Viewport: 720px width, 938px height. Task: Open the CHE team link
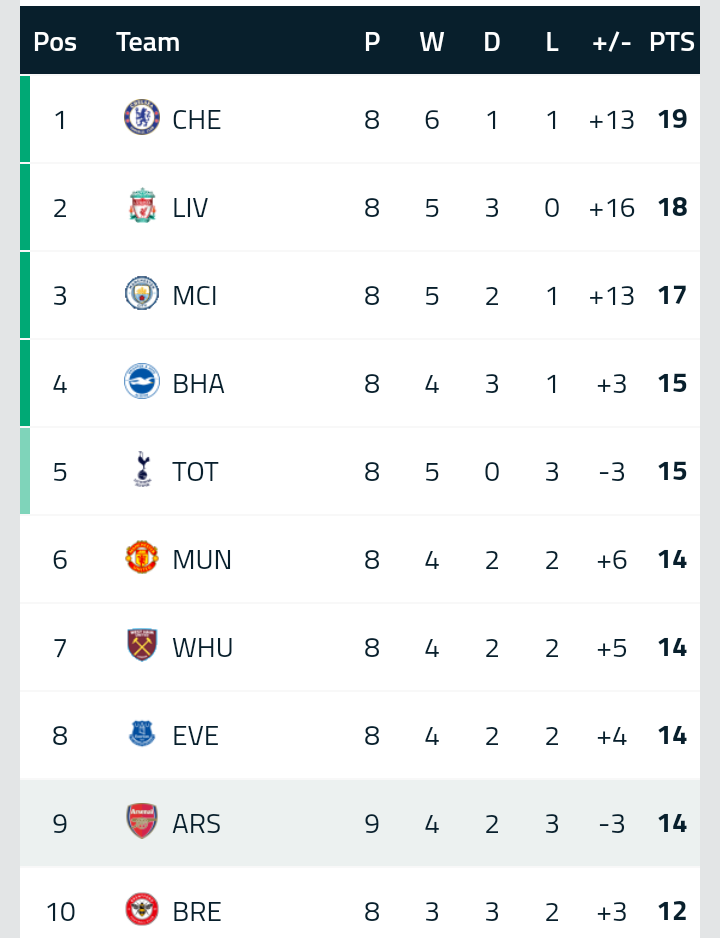[x=197, y=120]
